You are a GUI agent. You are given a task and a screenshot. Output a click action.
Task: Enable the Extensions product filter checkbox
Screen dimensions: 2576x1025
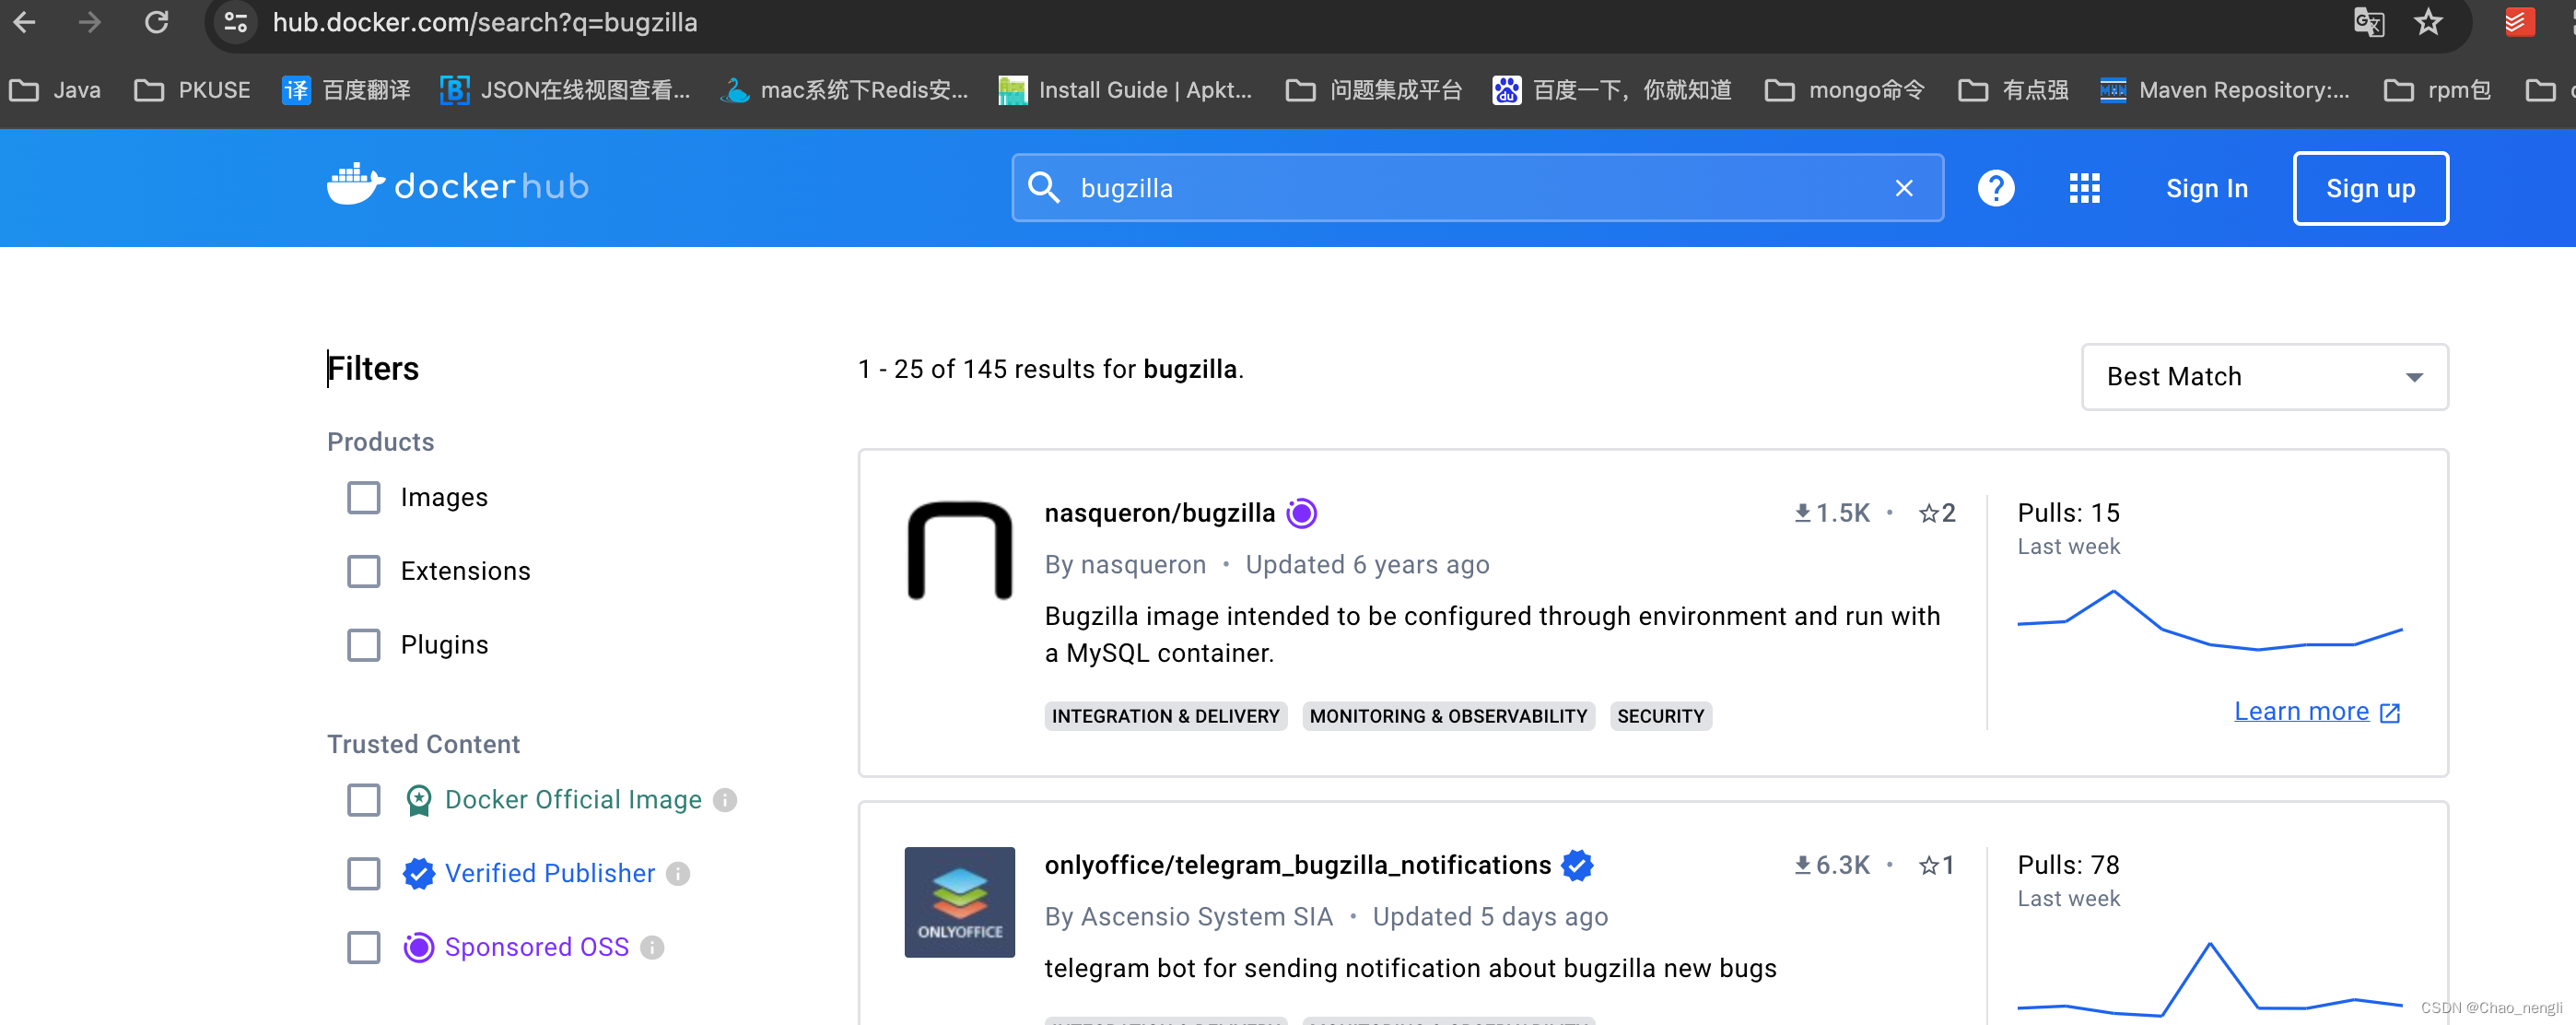pos(361,570)
